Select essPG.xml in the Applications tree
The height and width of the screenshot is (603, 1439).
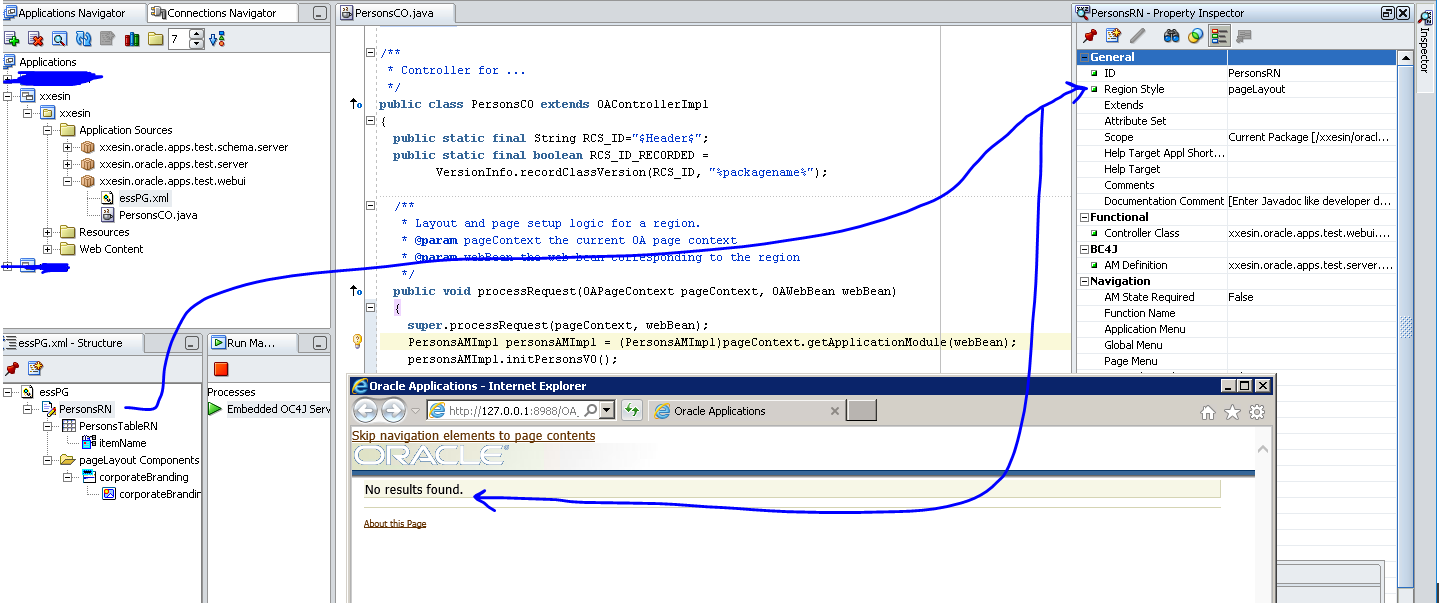click(x=143, y=198)
